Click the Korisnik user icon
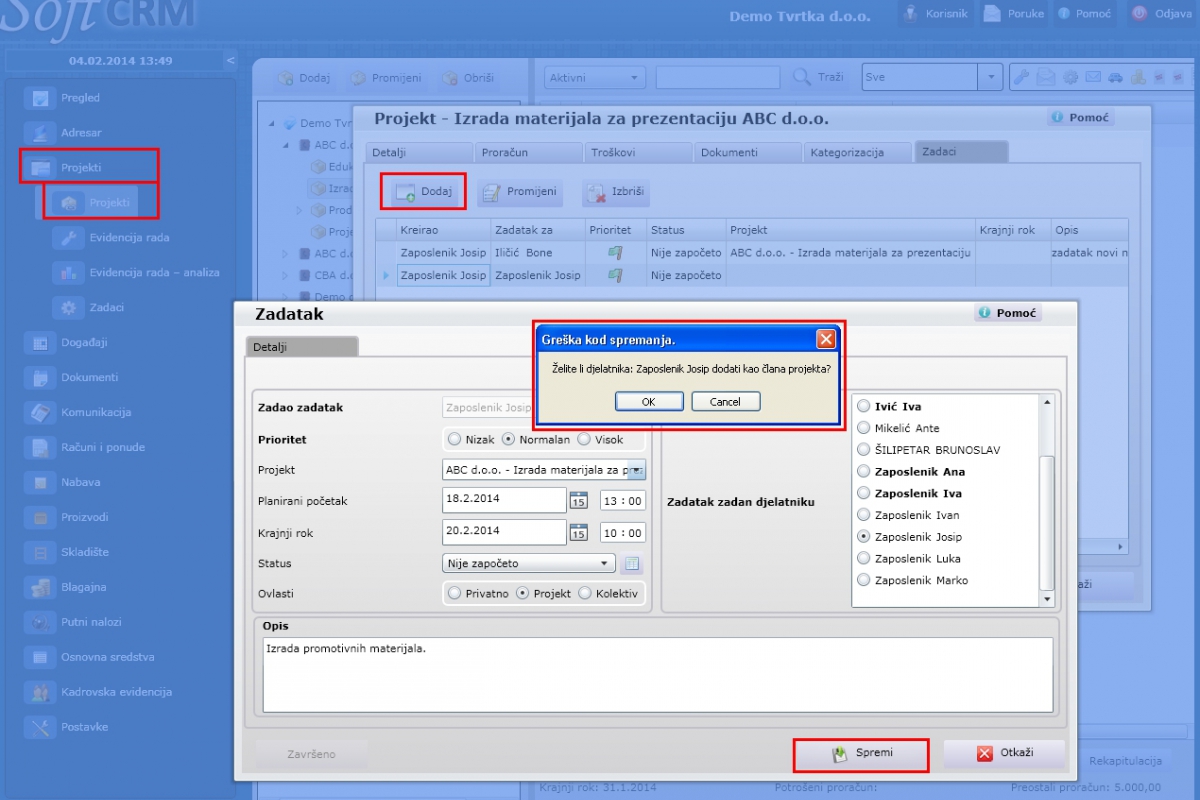This screenshot has width=1200, height=800. [910, 14]
